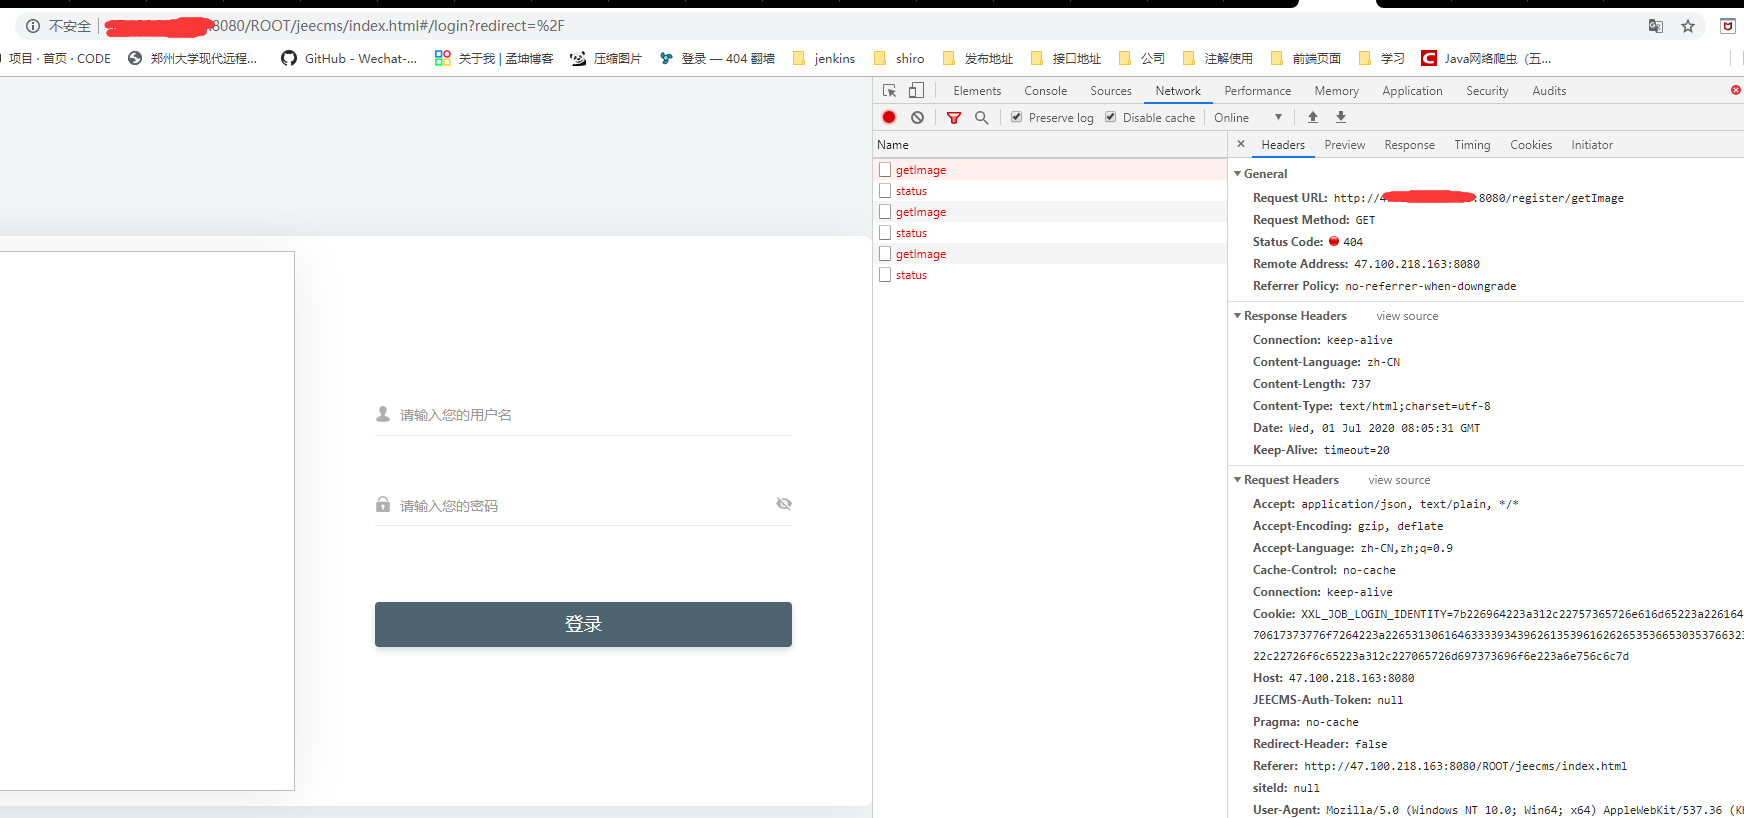Click the JEECMS-Auth-Token: null header

(x=1328, y=700)
